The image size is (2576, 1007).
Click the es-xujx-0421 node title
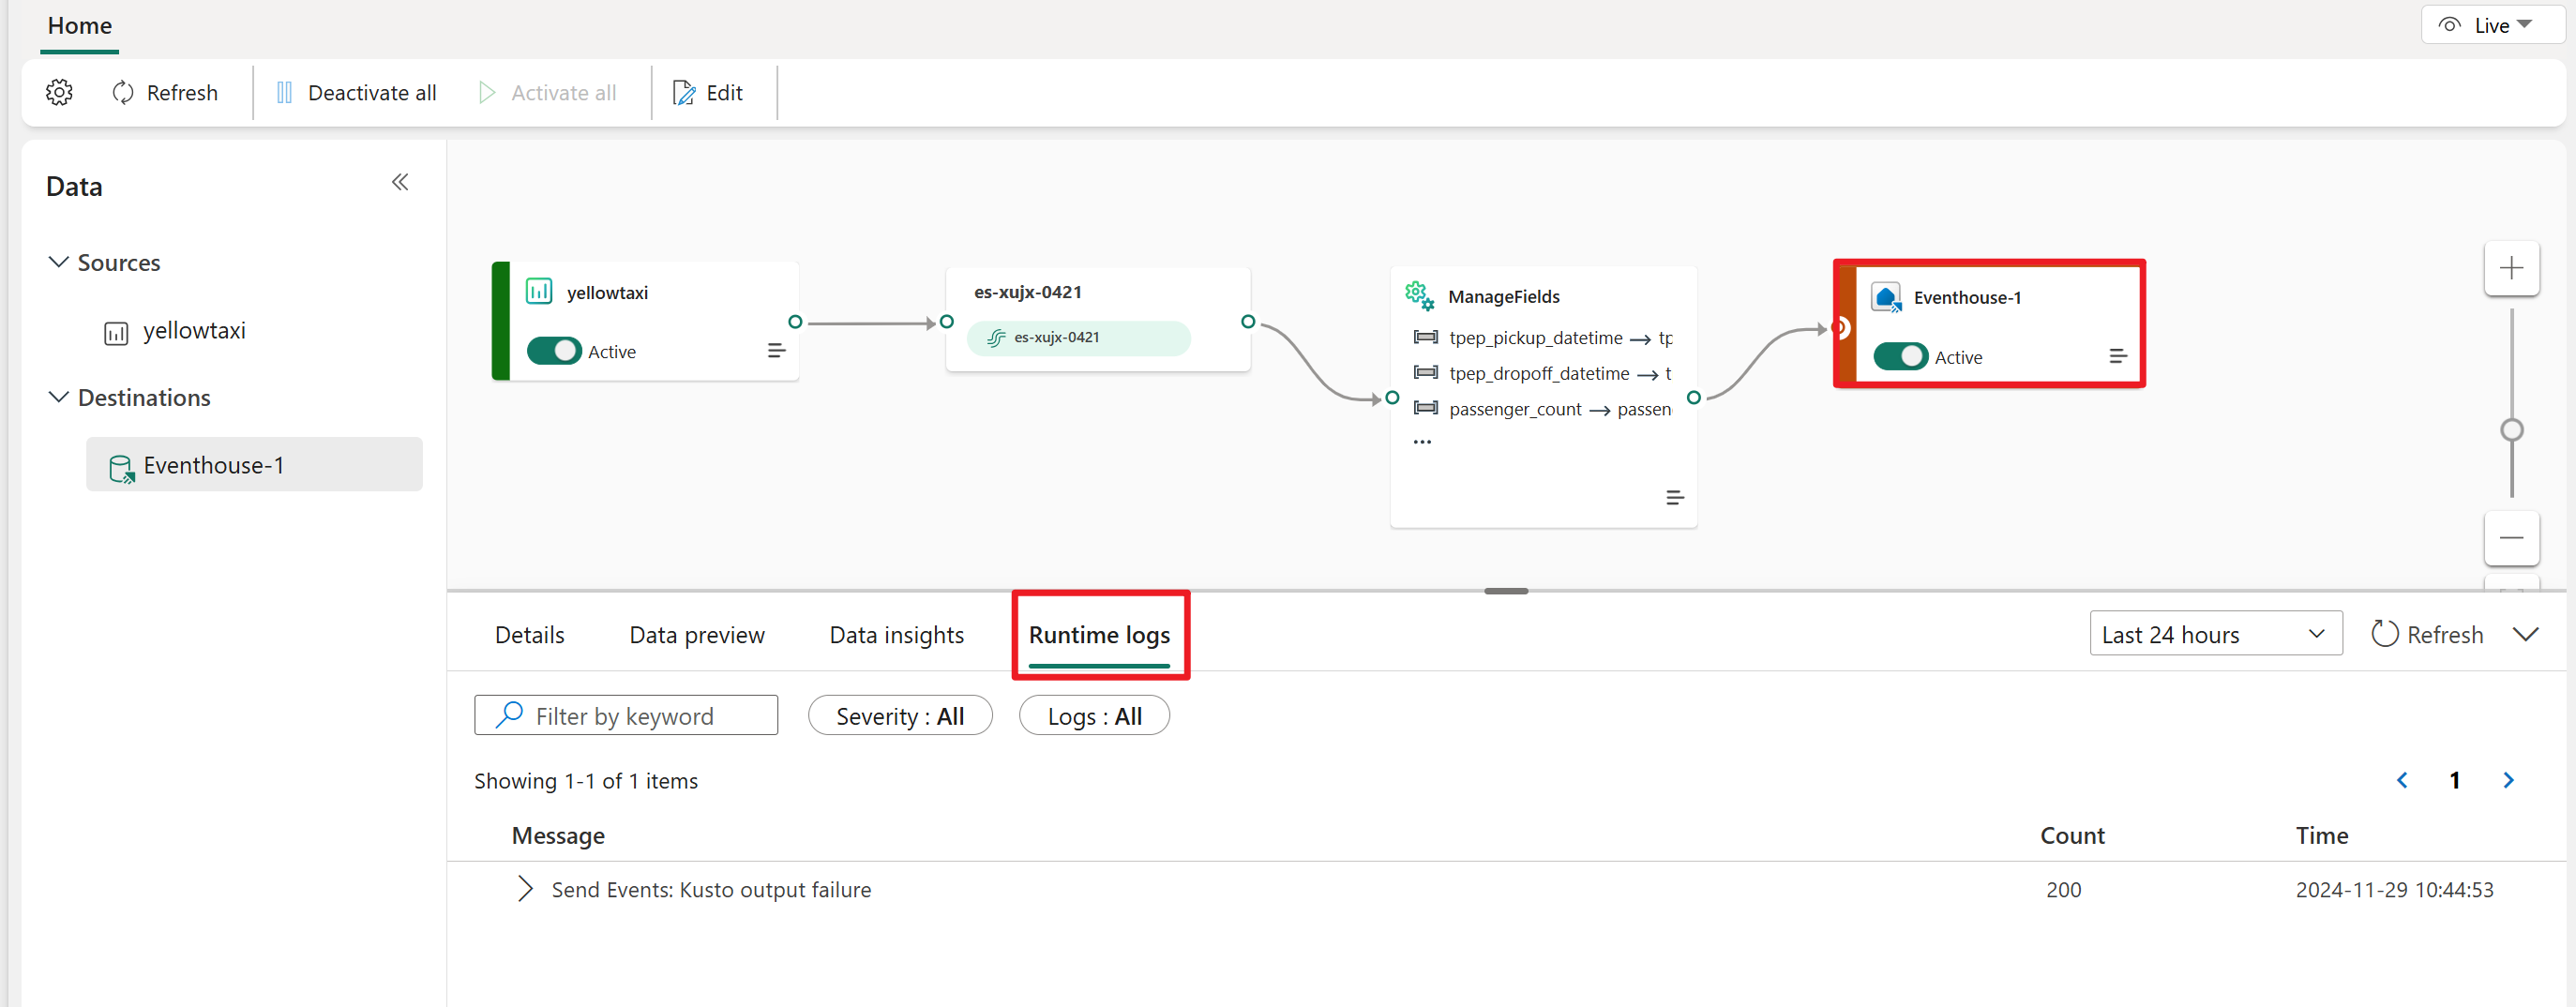pos(1028,292)
